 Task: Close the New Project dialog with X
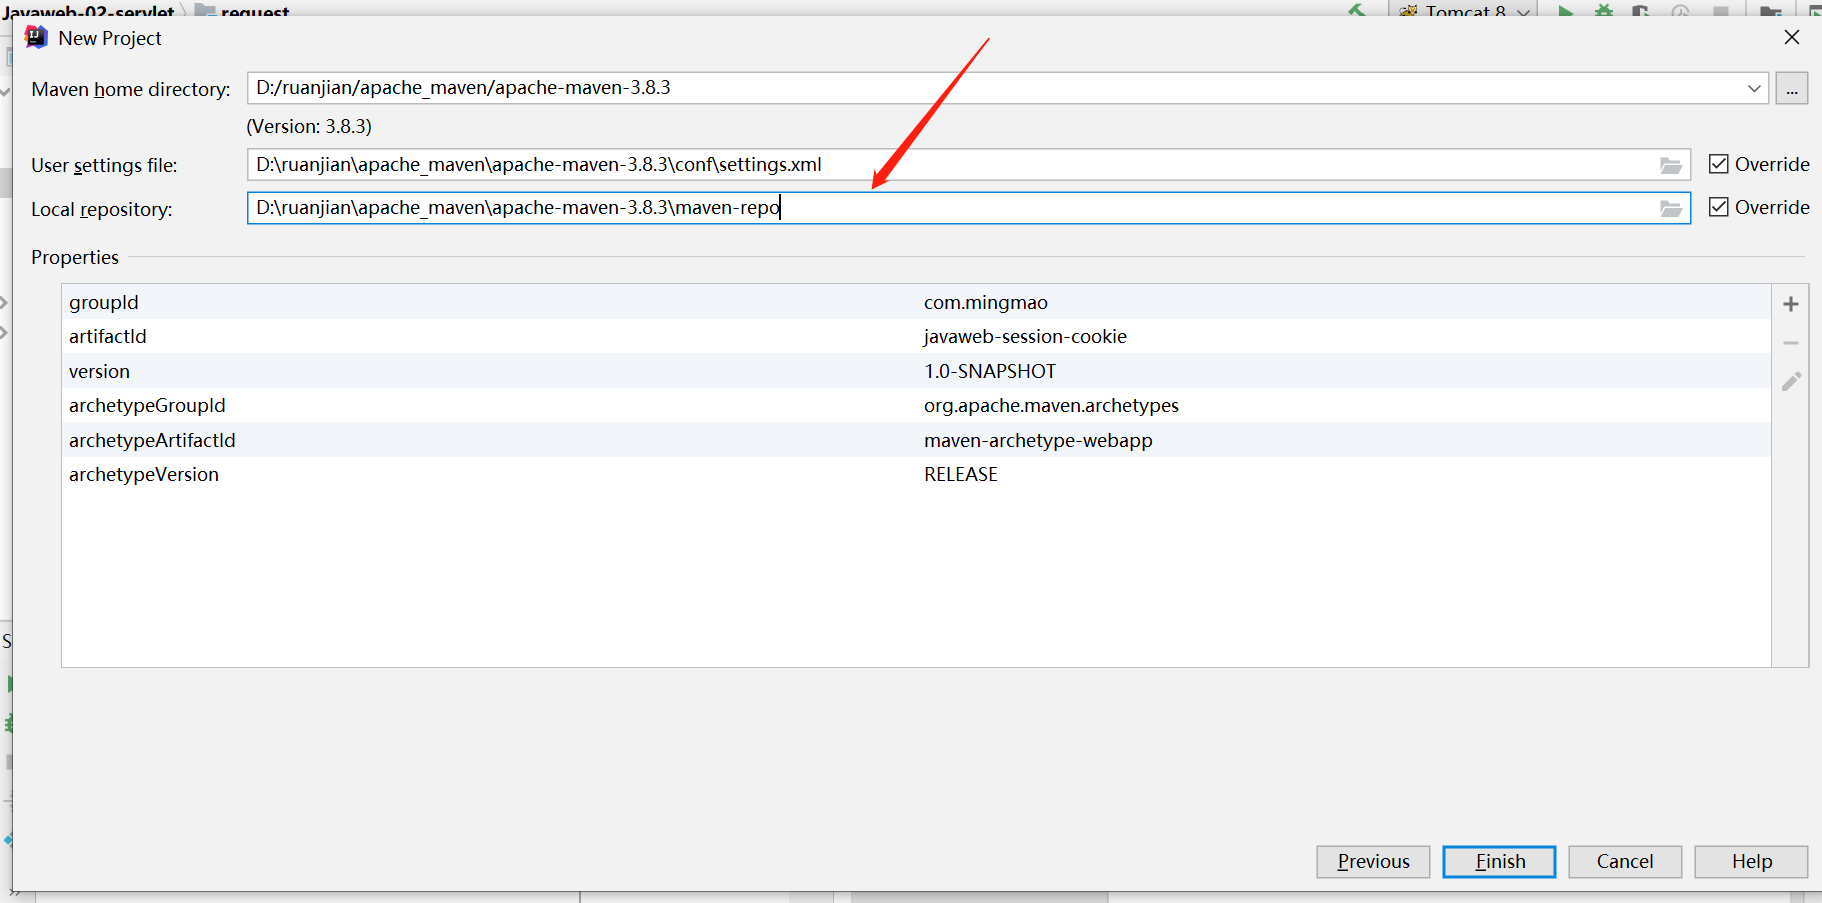tap(1792, 37)
